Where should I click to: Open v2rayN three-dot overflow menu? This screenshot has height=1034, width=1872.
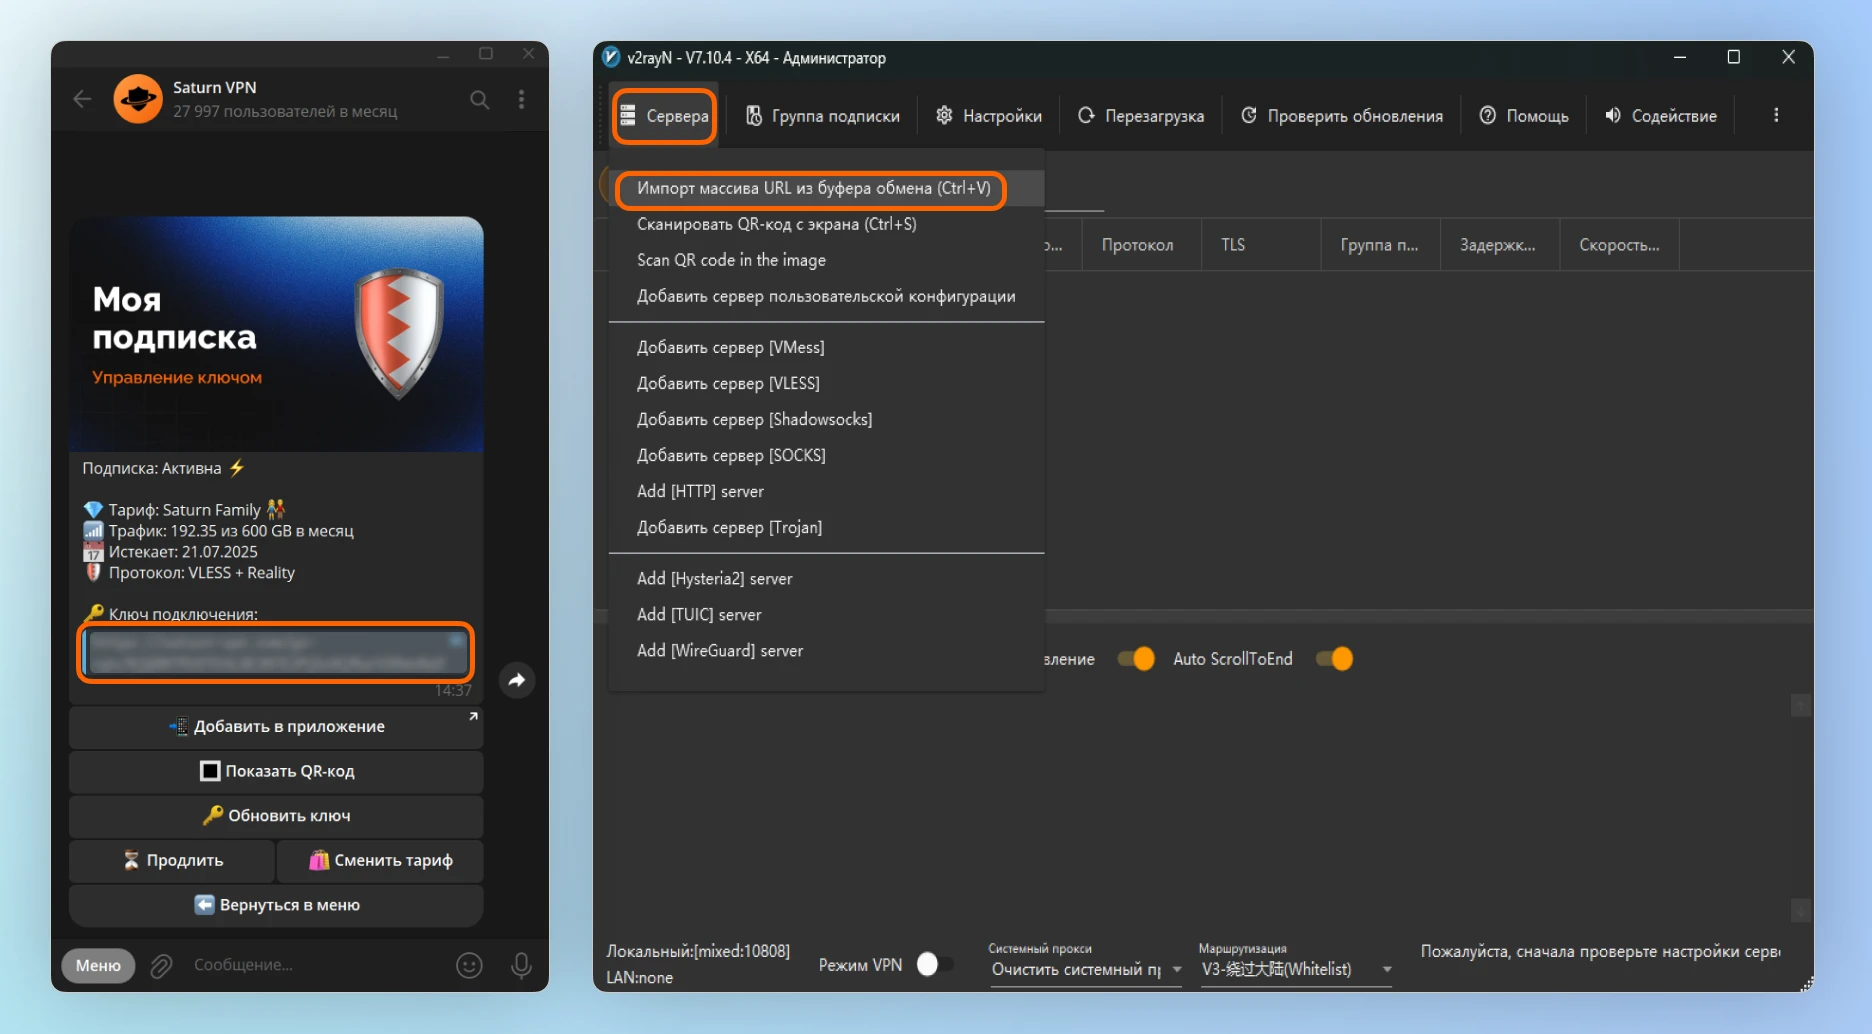[1776, 116]
